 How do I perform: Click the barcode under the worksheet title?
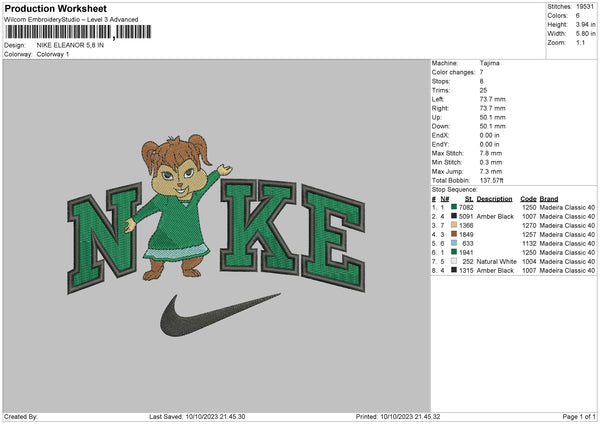click(x=78, y=32)
